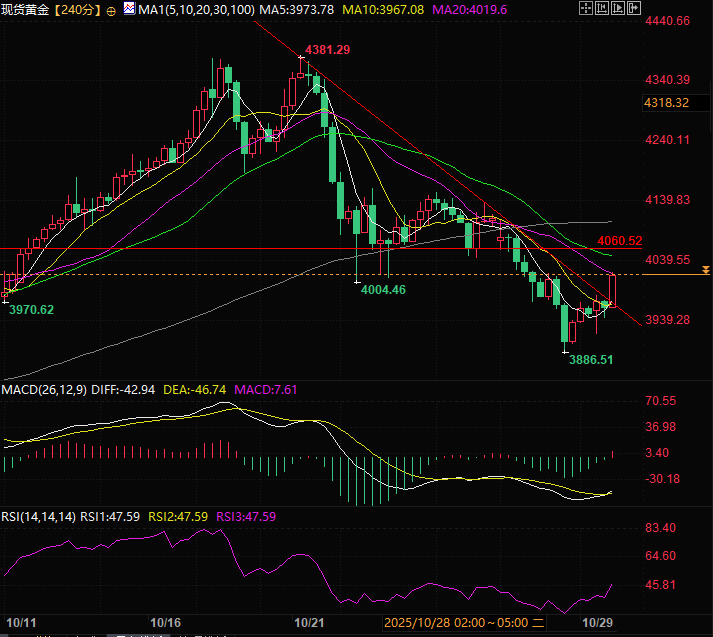Open MACD(26,12,9) indicator parameters

pos(46,389)
